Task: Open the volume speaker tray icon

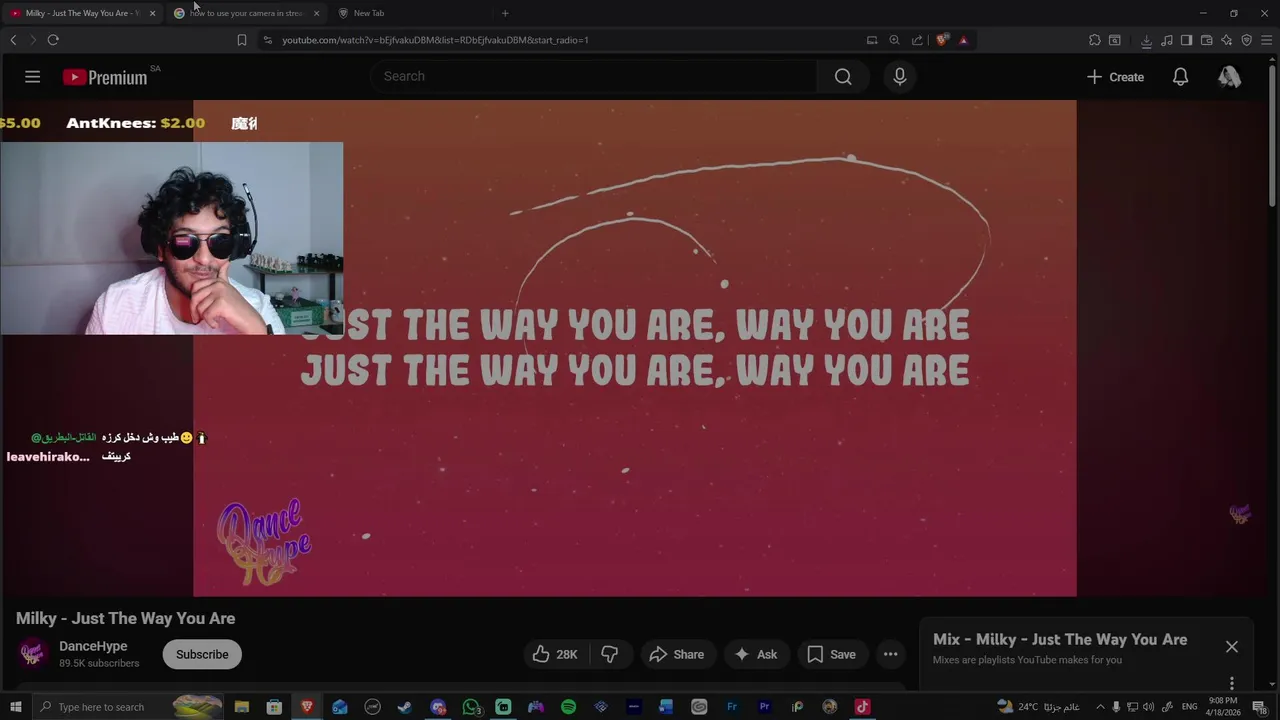Action: tap(1150, 707)
